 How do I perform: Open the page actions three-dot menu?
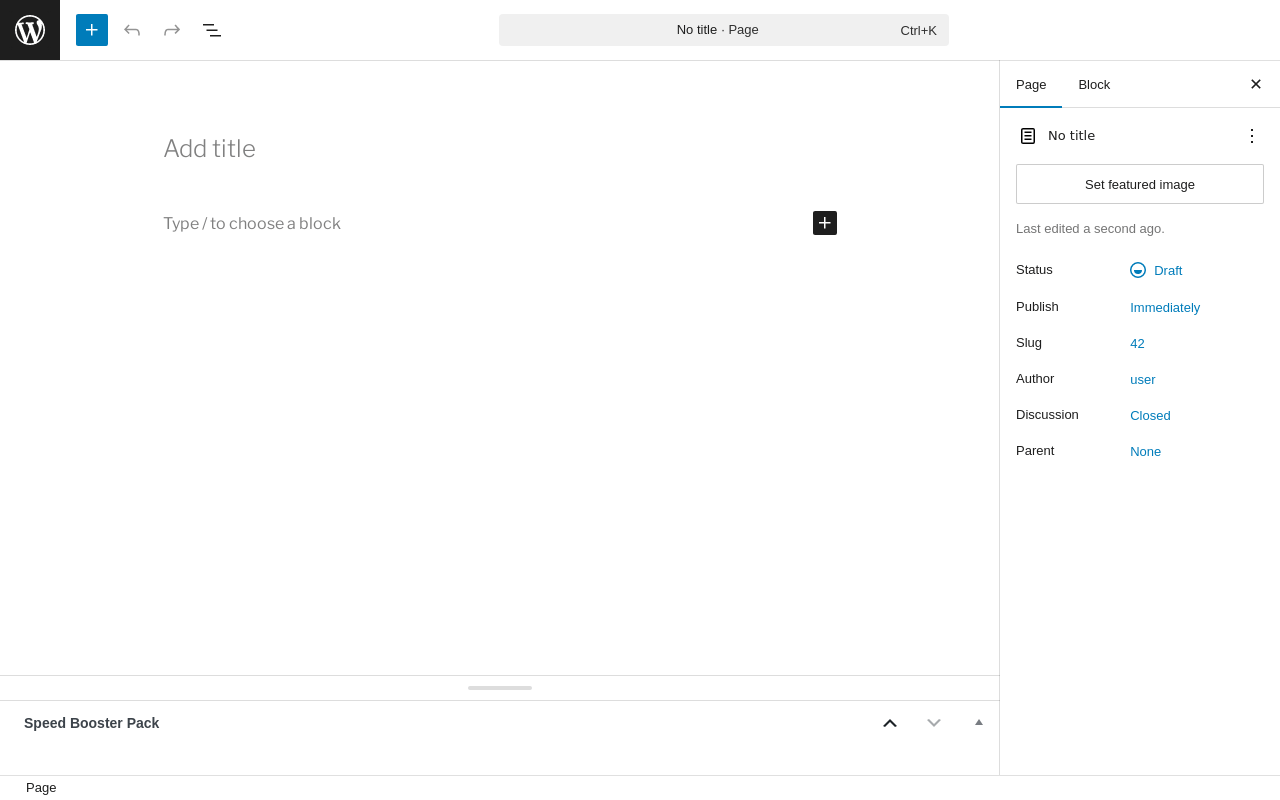1252,136
